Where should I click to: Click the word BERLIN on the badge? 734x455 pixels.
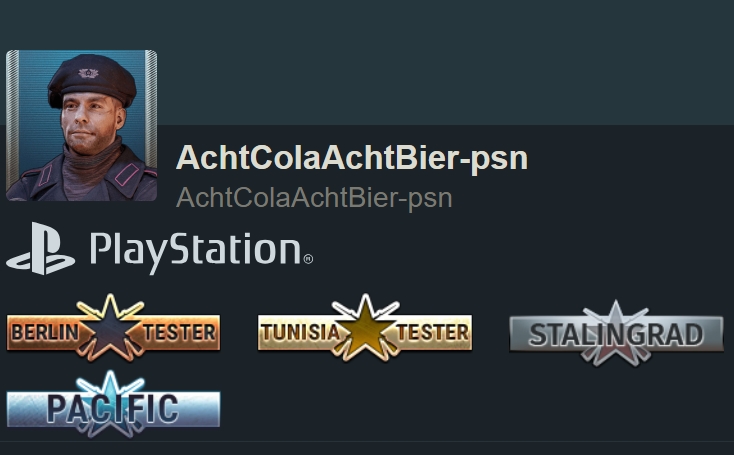pos(45,332)
